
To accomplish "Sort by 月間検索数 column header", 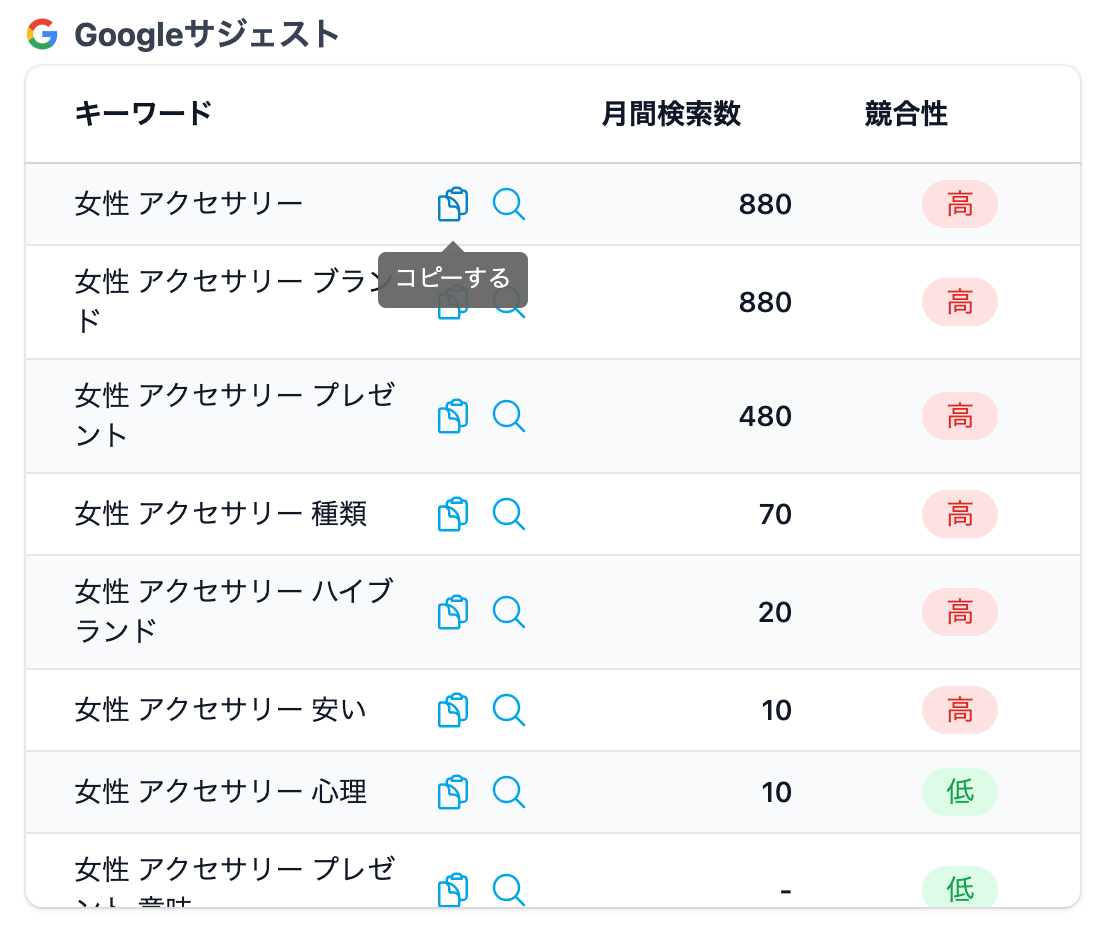I will [x=671, y=114].
